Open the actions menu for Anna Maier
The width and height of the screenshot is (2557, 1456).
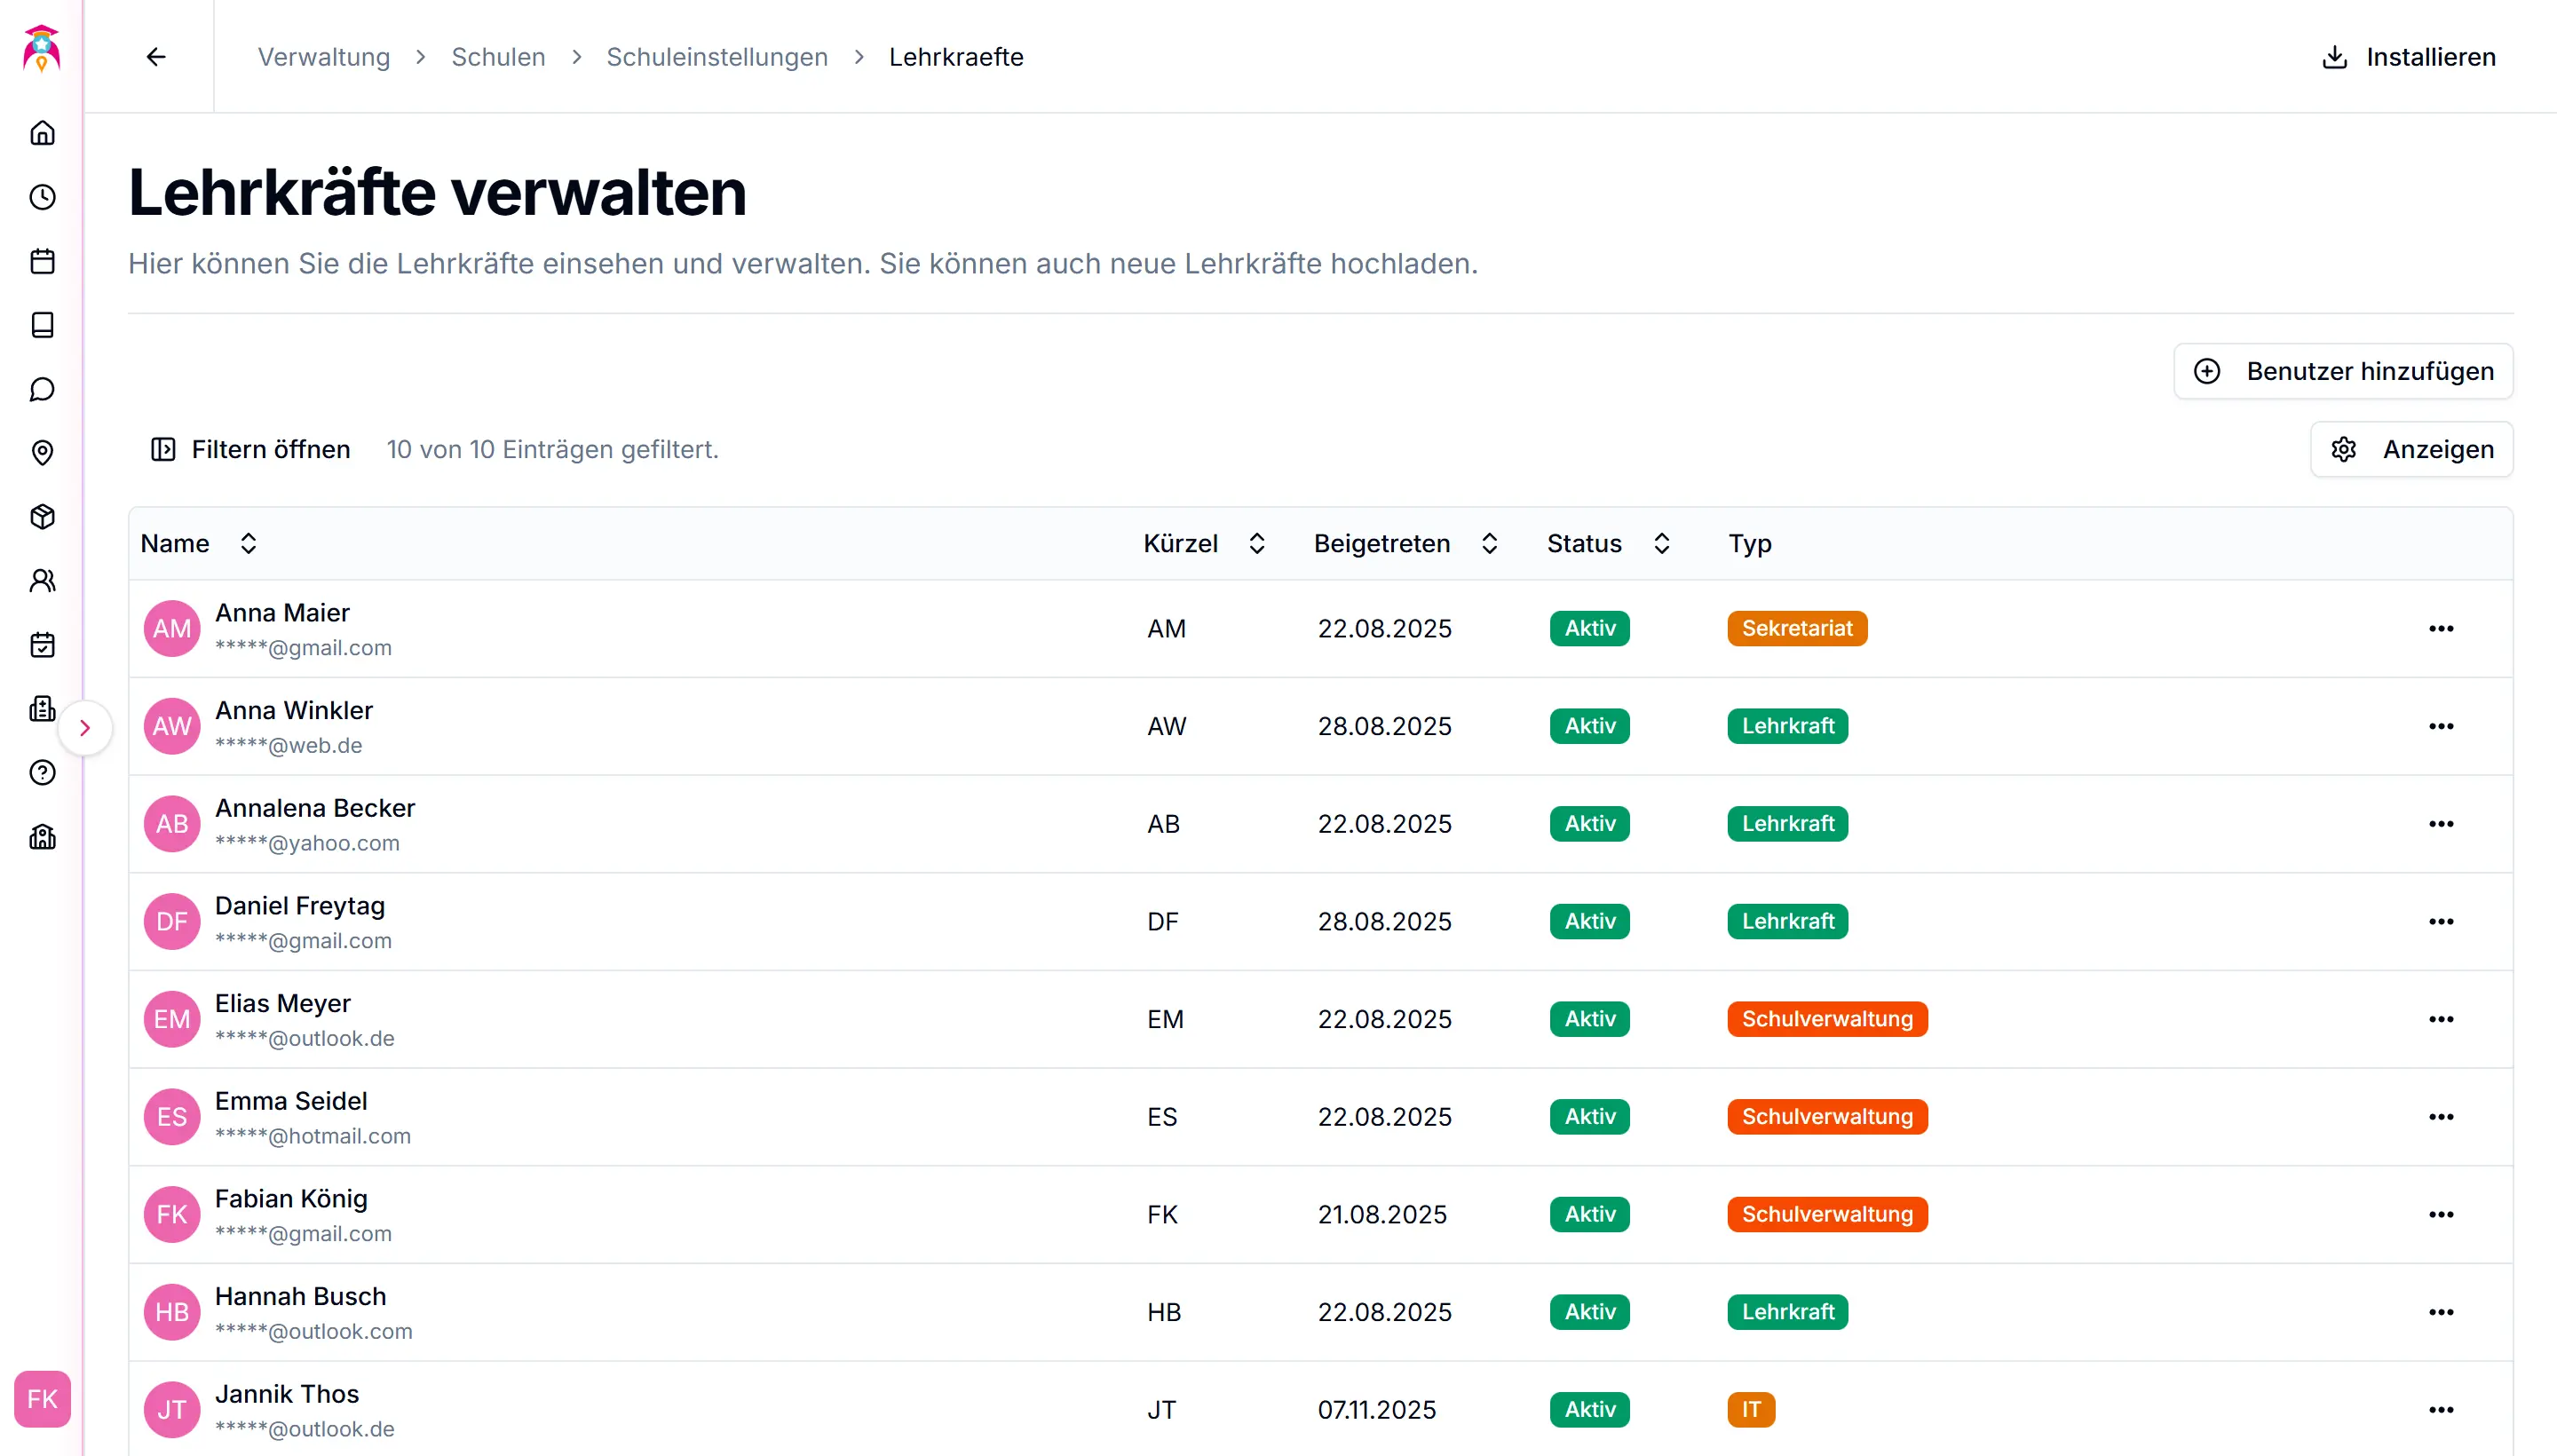[x=2440, y=628]
